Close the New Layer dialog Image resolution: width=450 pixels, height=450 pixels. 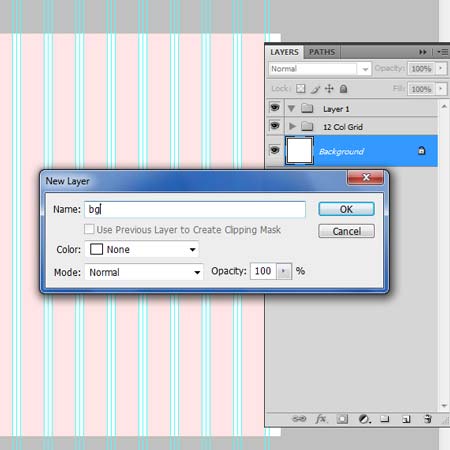(366, 177)
